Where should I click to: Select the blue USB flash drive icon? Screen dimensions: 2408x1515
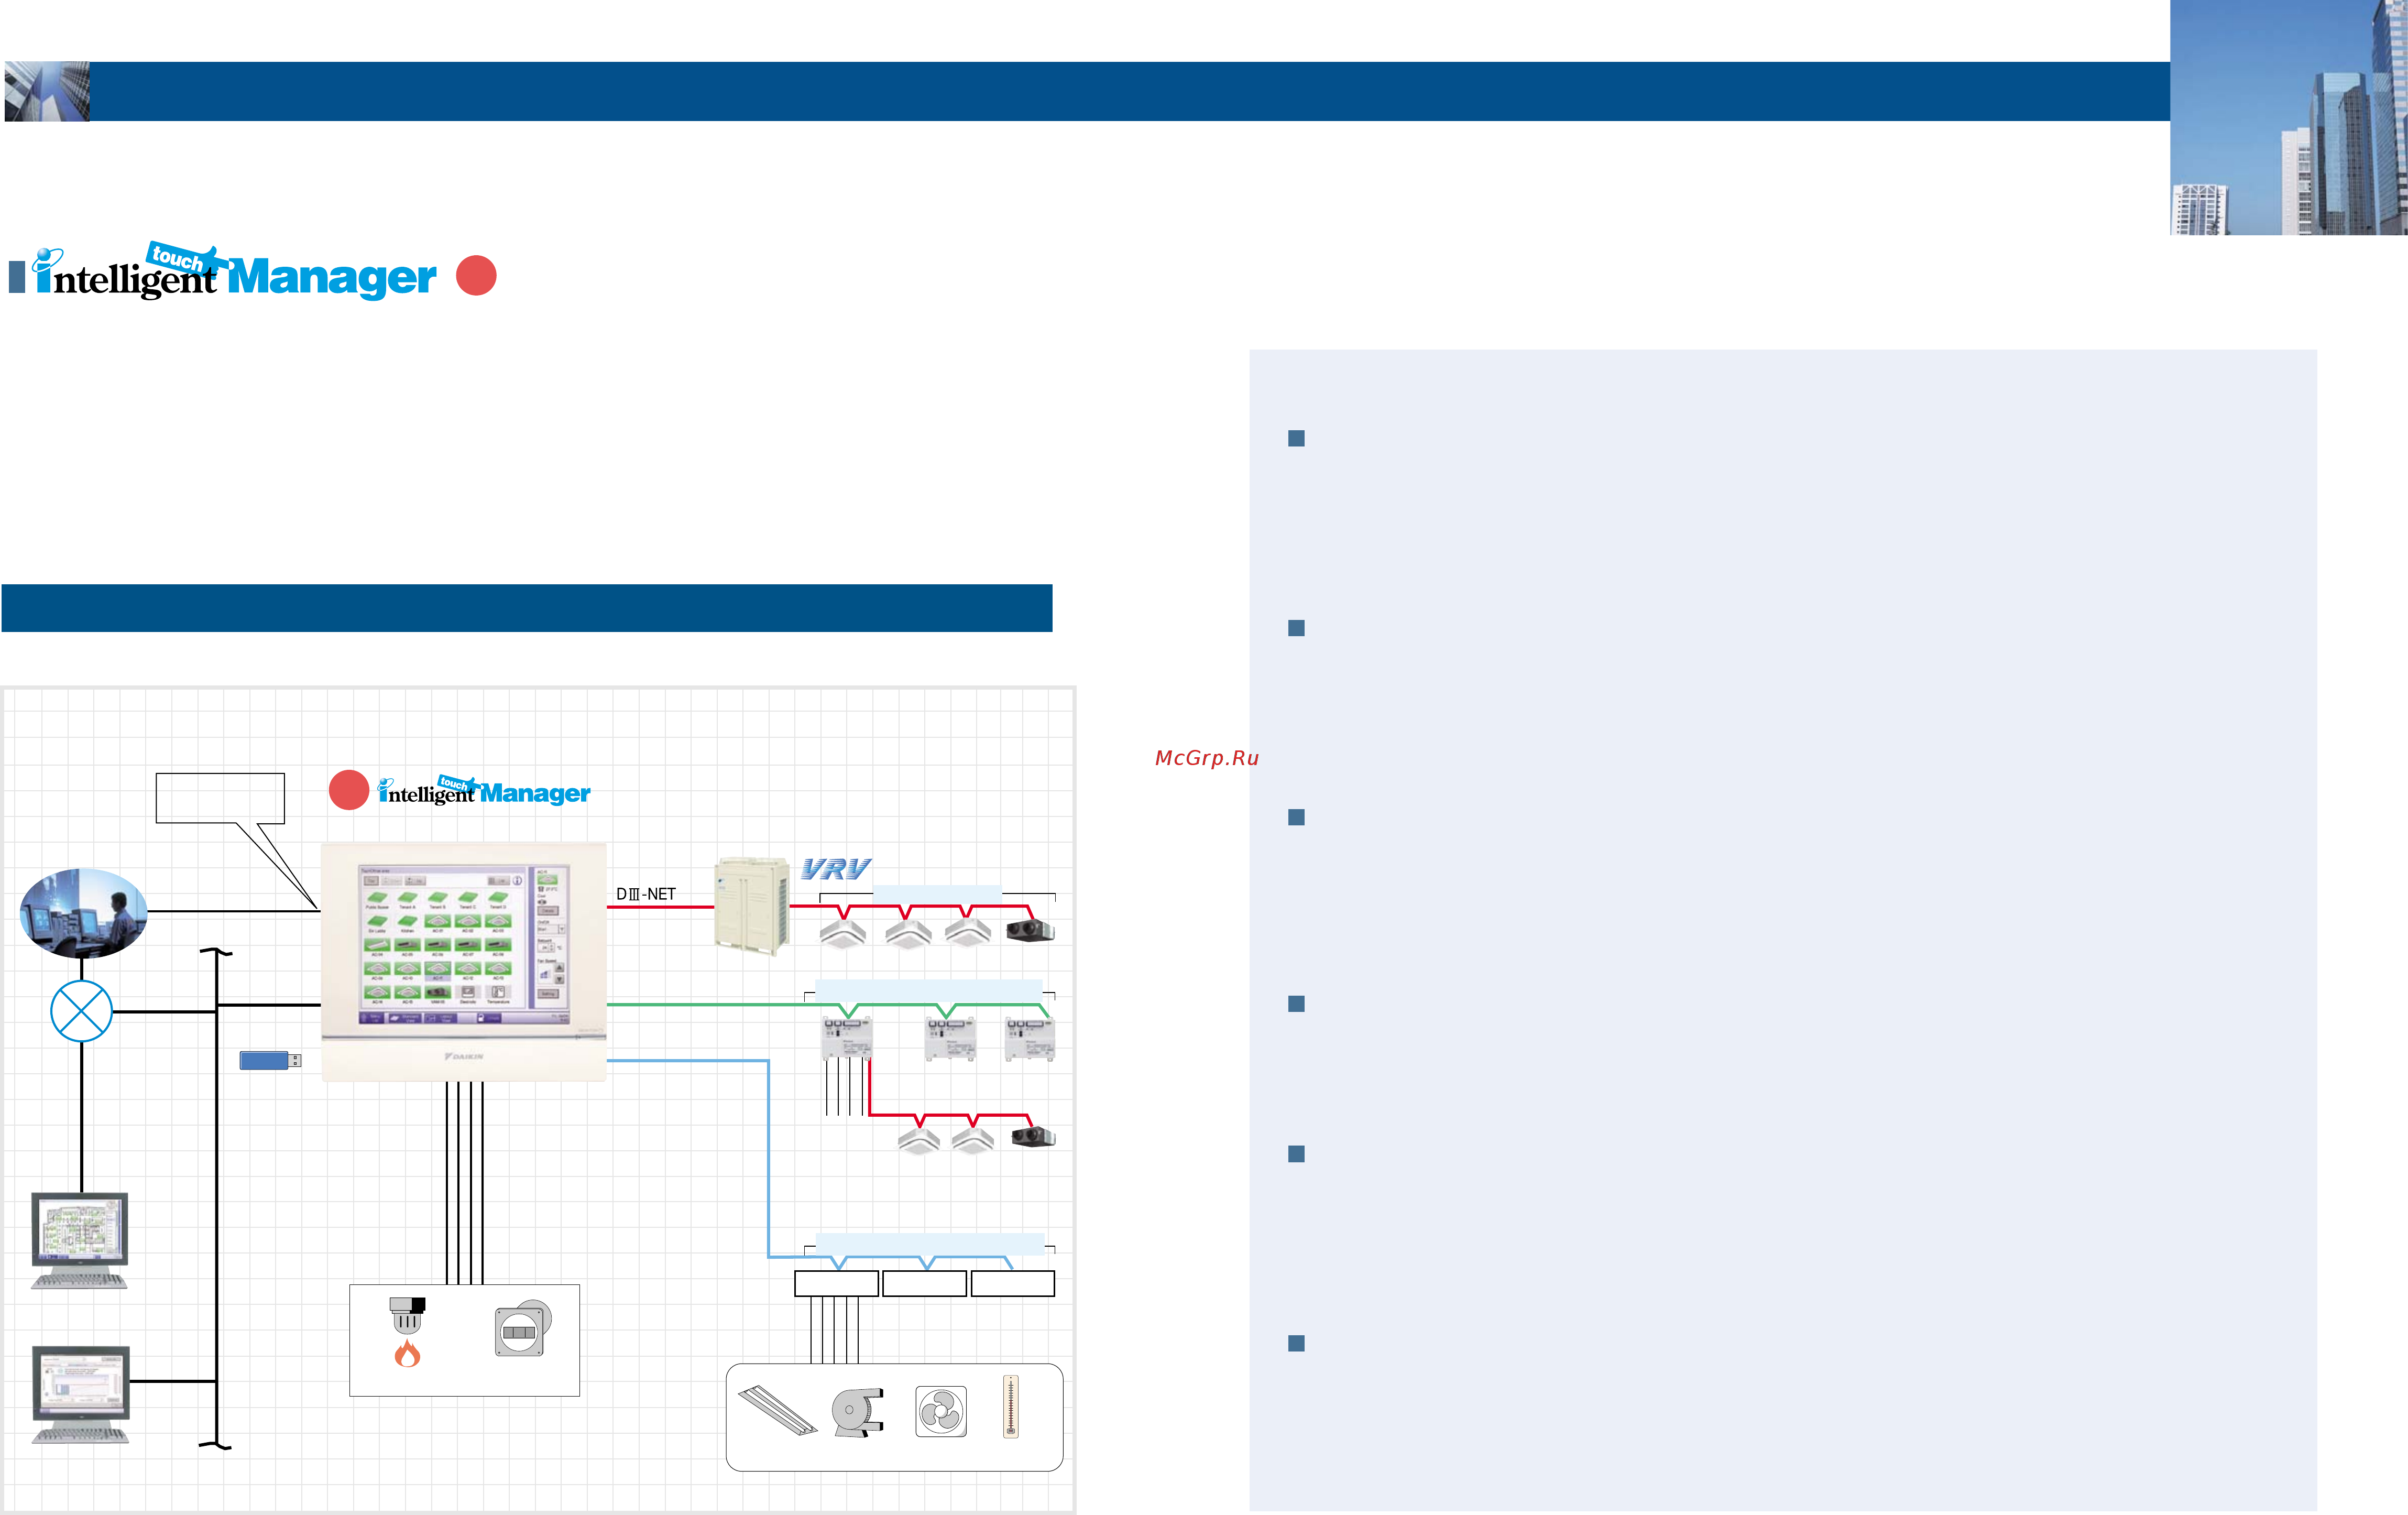pyautogui.click(x=270, y=1060)
